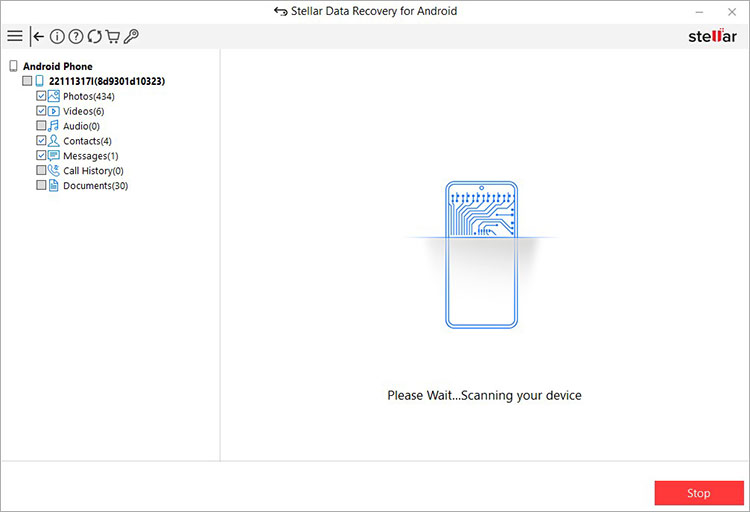Open Call History(0) tree item

click(x=95, y=171)
